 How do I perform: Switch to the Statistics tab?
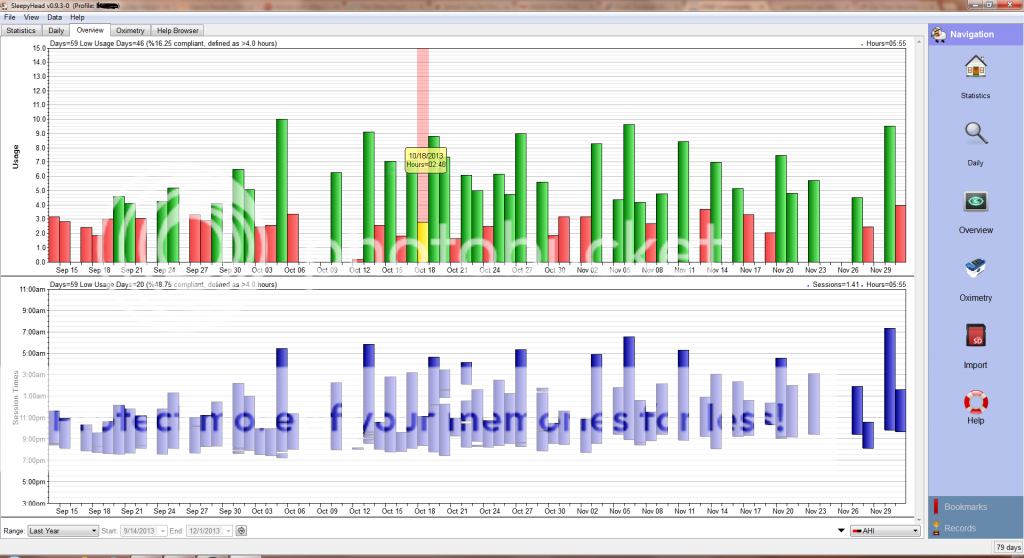pyautogui.click(x=21, y=31)
